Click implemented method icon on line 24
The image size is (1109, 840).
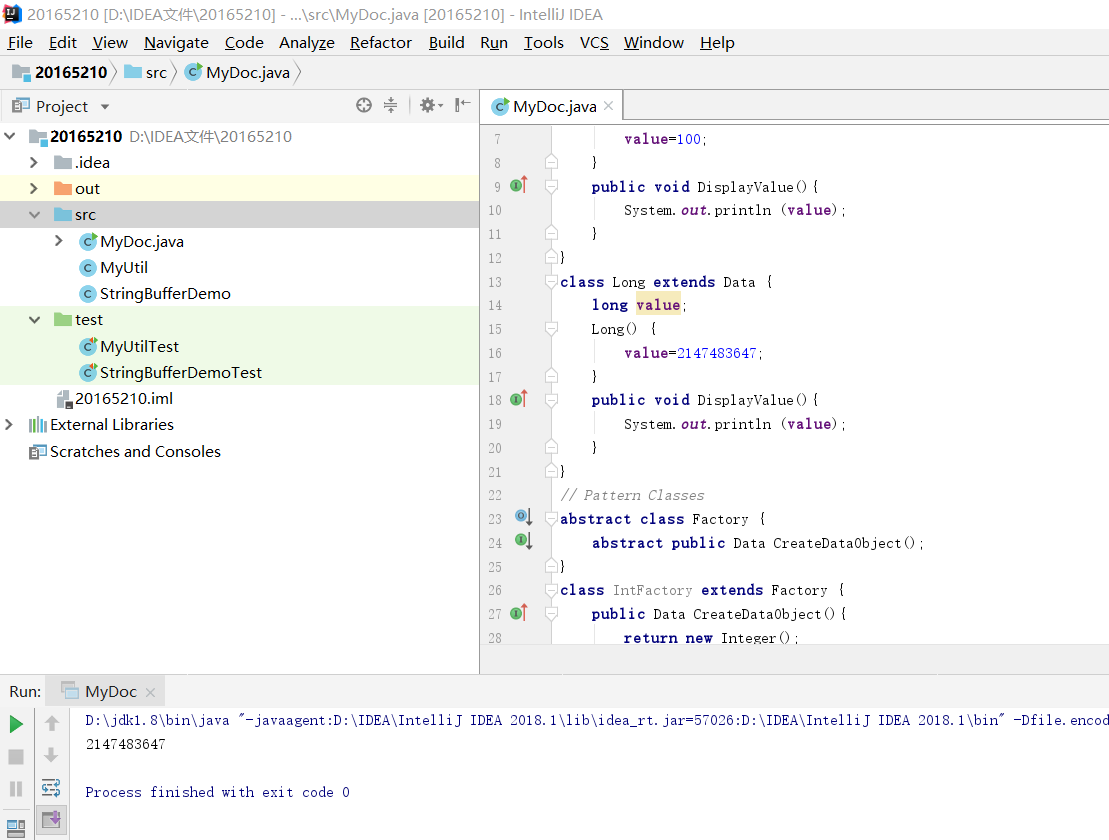523,541
